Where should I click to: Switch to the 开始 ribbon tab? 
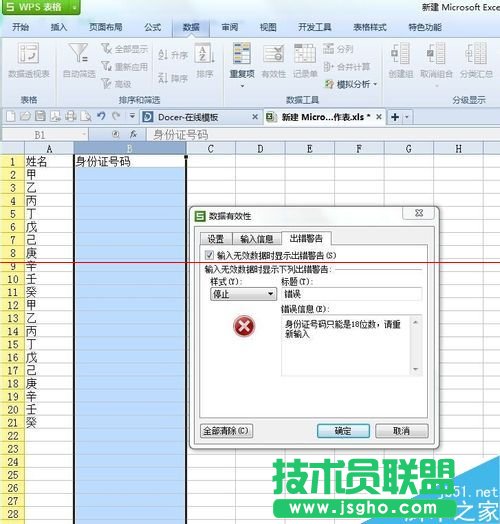click(x=20, y=27)
